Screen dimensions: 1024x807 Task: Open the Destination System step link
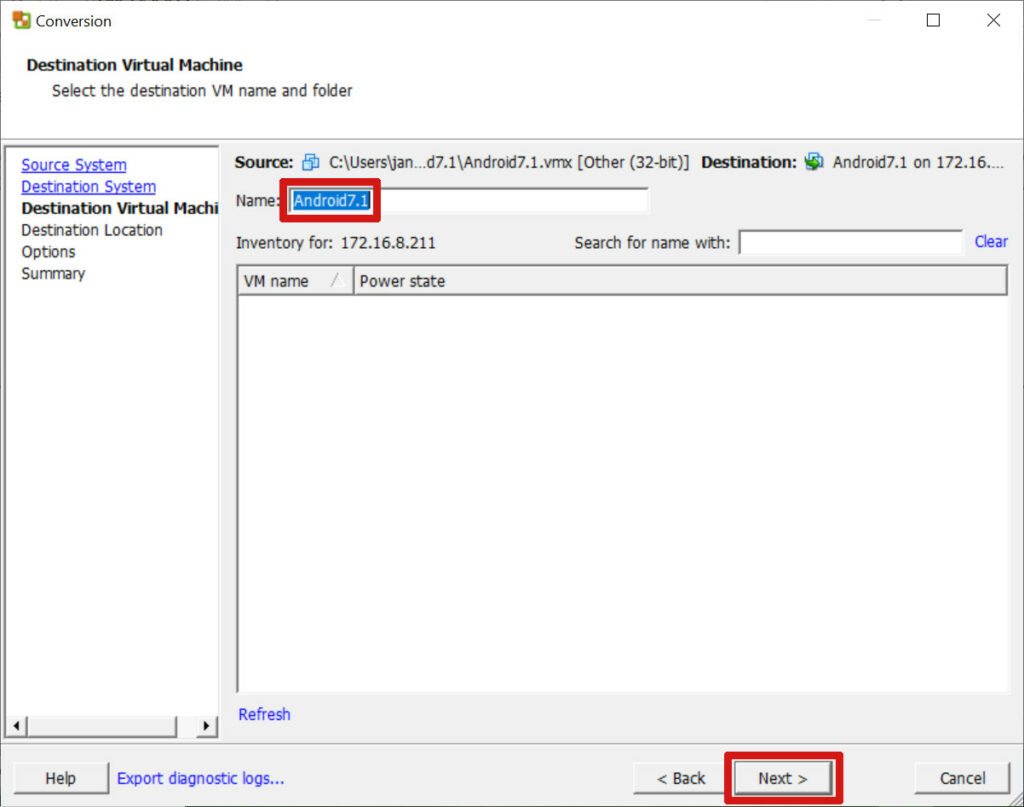tap(89, 187)
